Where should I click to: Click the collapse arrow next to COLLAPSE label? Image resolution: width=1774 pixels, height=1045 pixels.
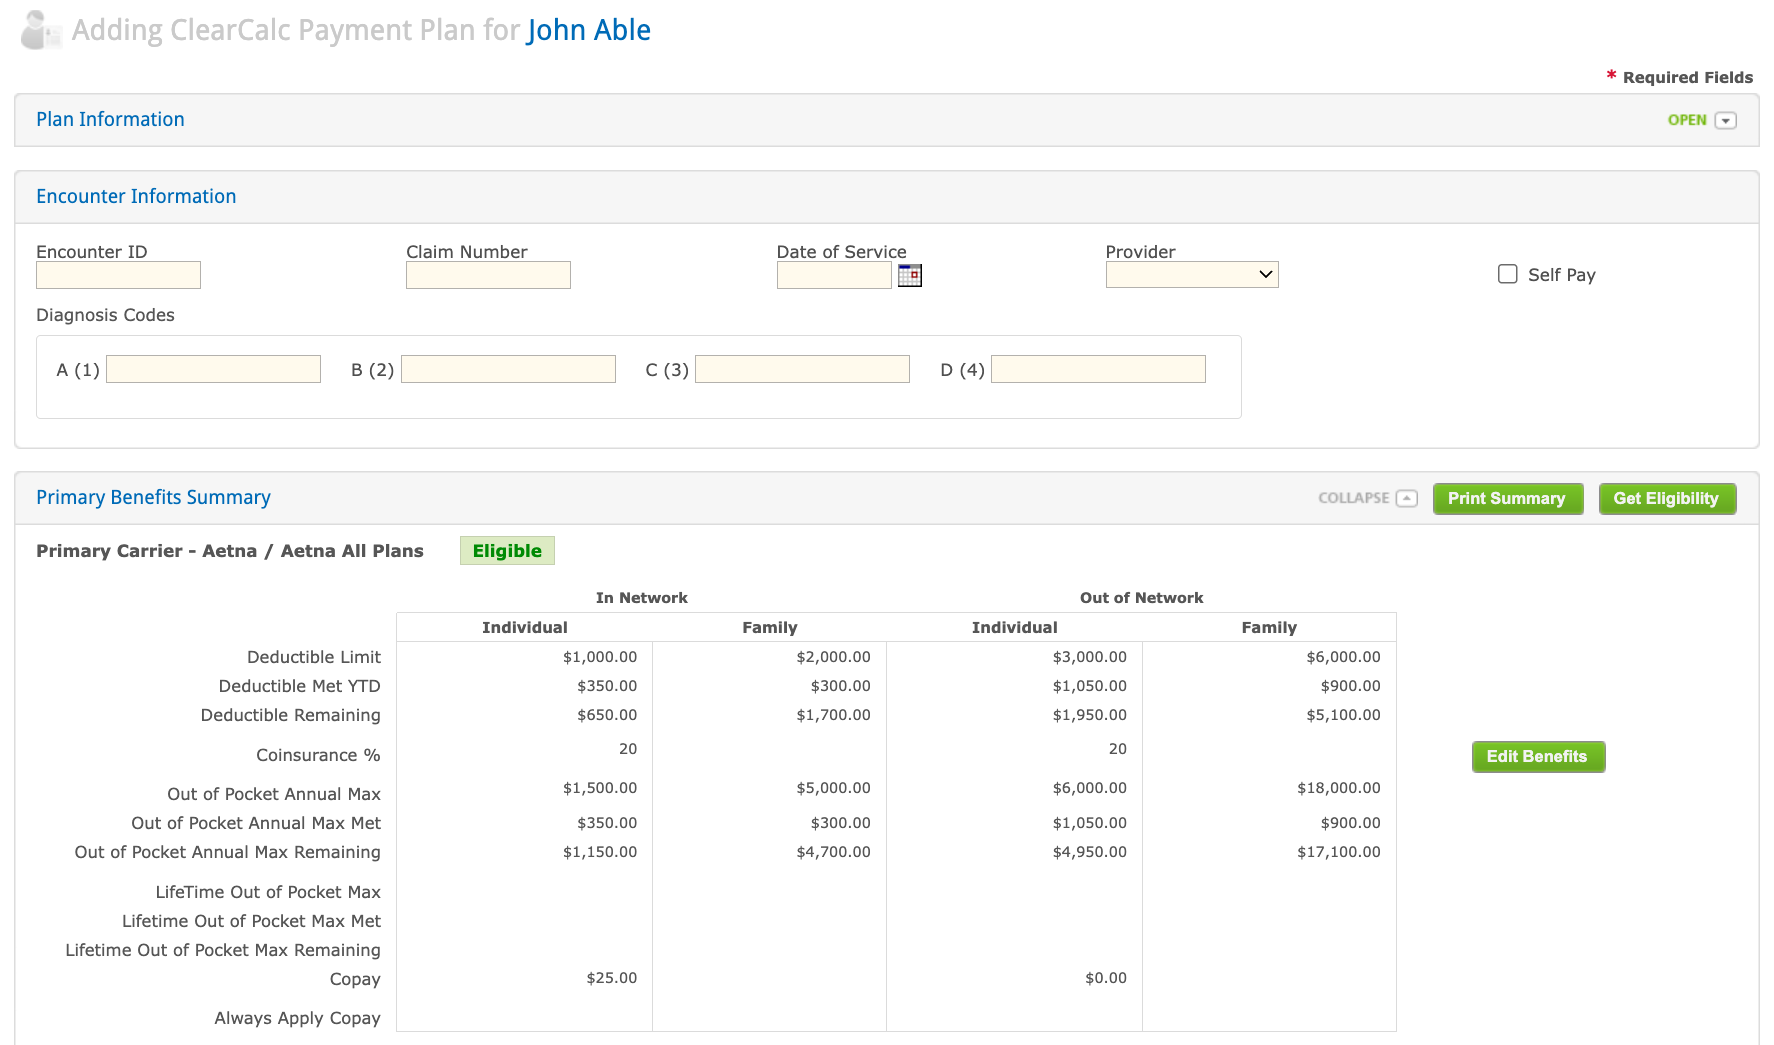[x=1408, y=497]
